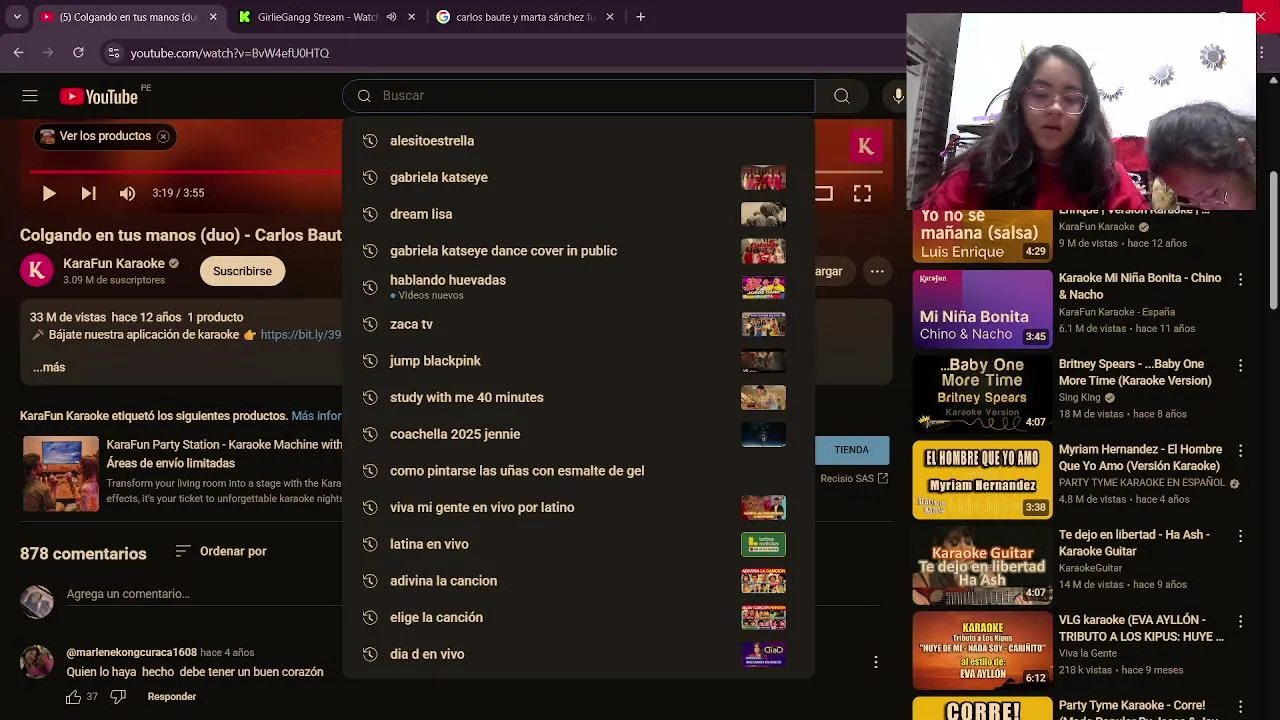The image size is (1280, 720).
Task: Skip to the next video
Action: click(88, 193)
